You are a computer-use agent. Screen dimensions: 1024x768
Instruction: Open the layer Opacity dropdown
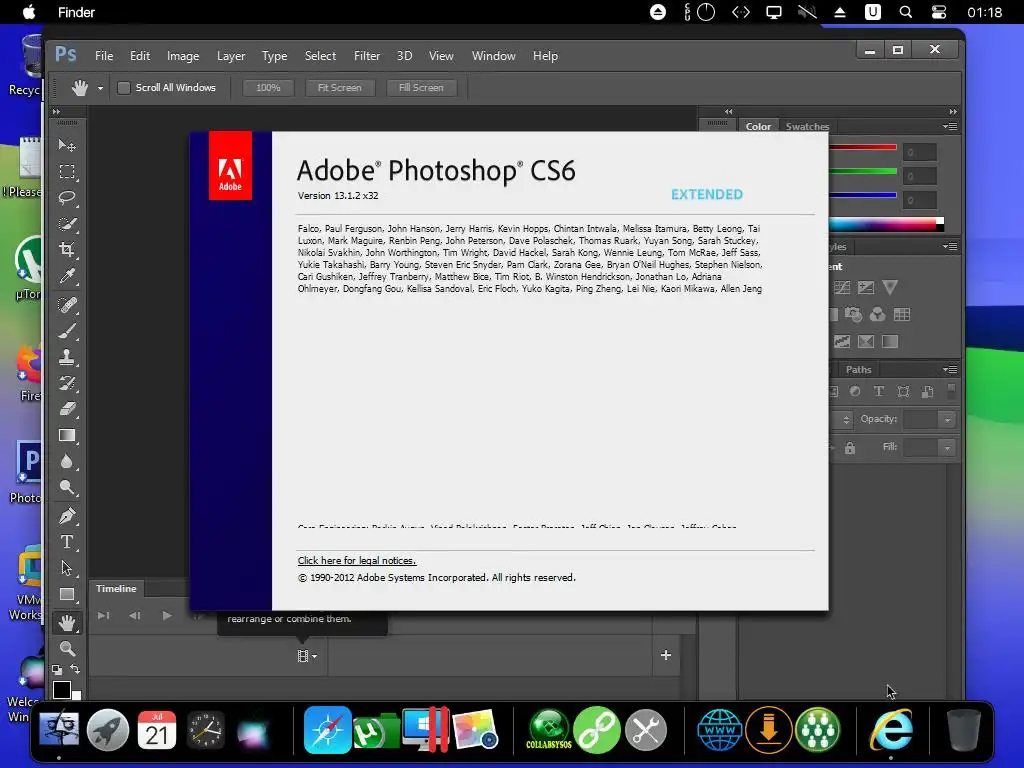947,420
